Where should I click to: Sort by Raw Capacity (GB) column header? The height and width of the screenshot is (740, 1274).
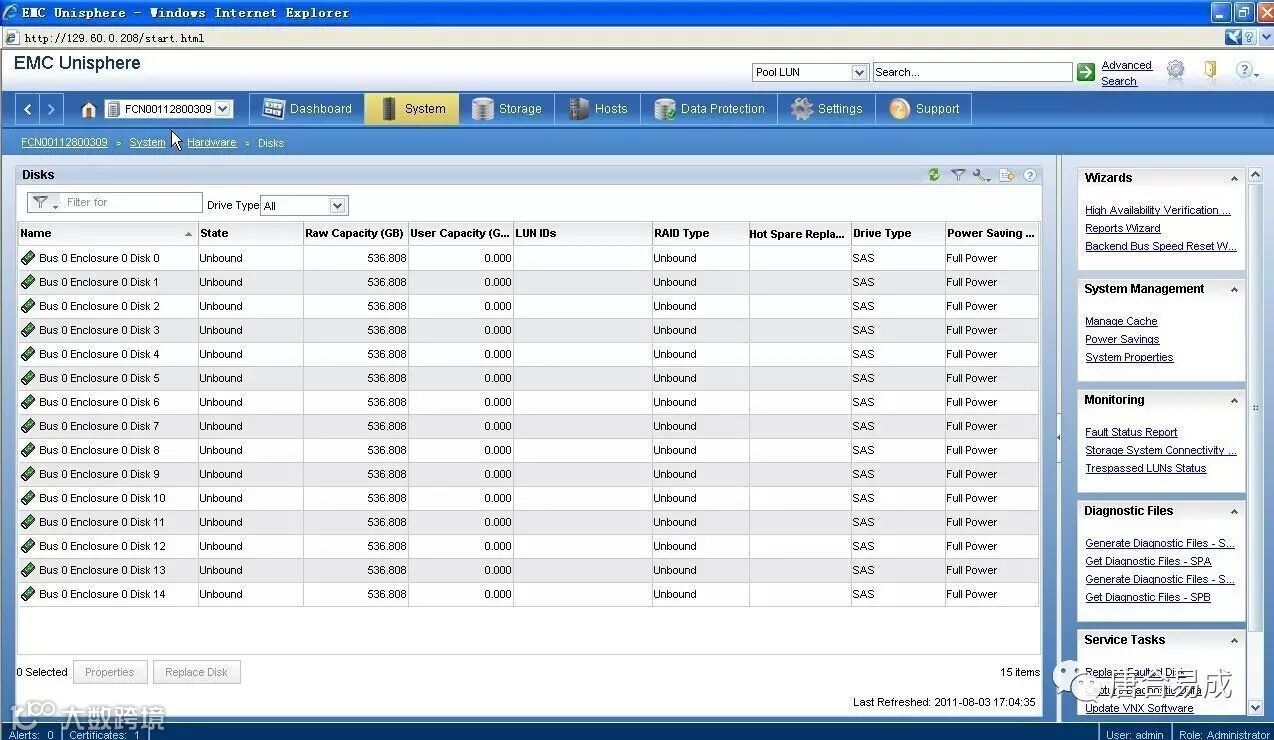[355, 233]
